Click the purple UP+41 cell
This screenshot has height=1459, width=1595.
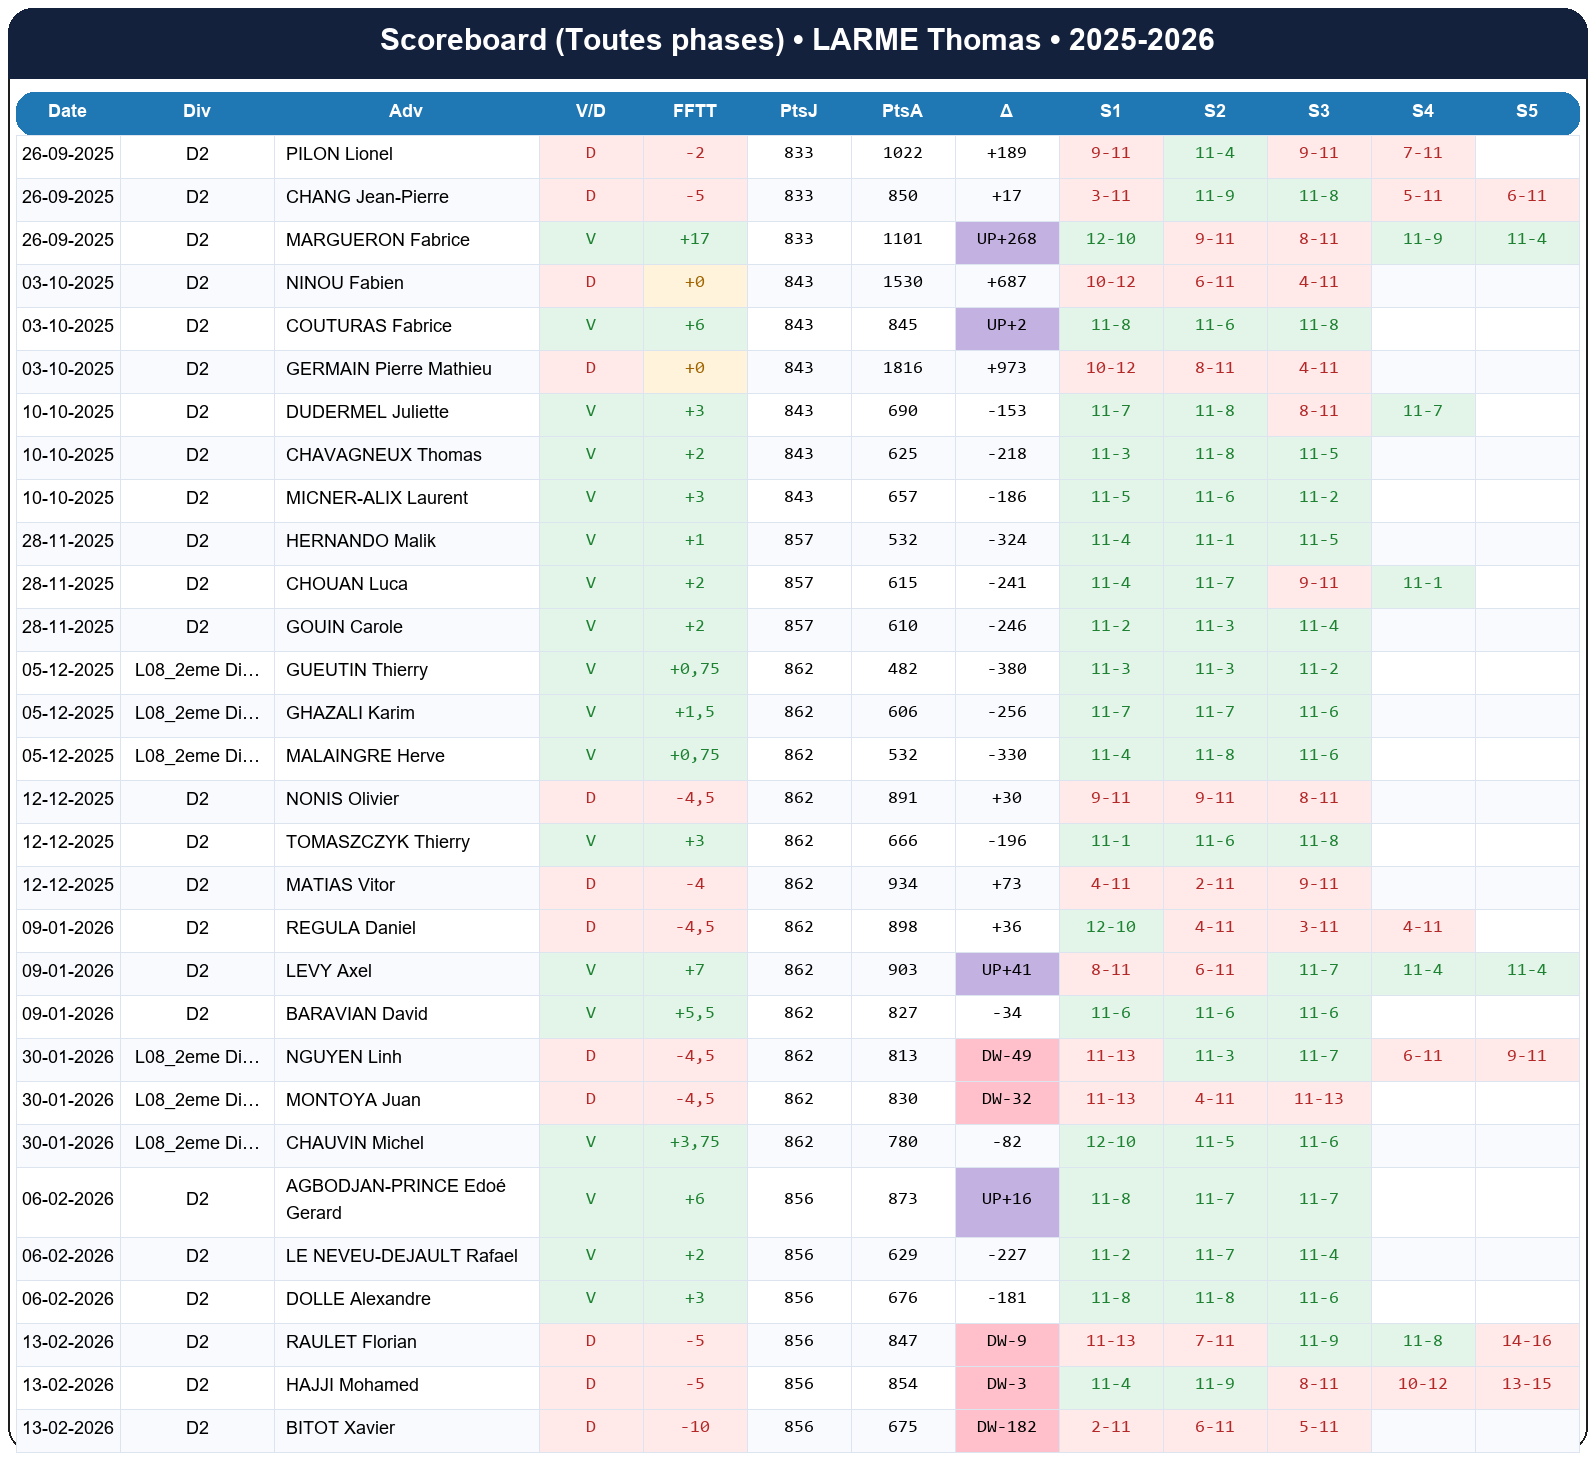(1008, 971)
